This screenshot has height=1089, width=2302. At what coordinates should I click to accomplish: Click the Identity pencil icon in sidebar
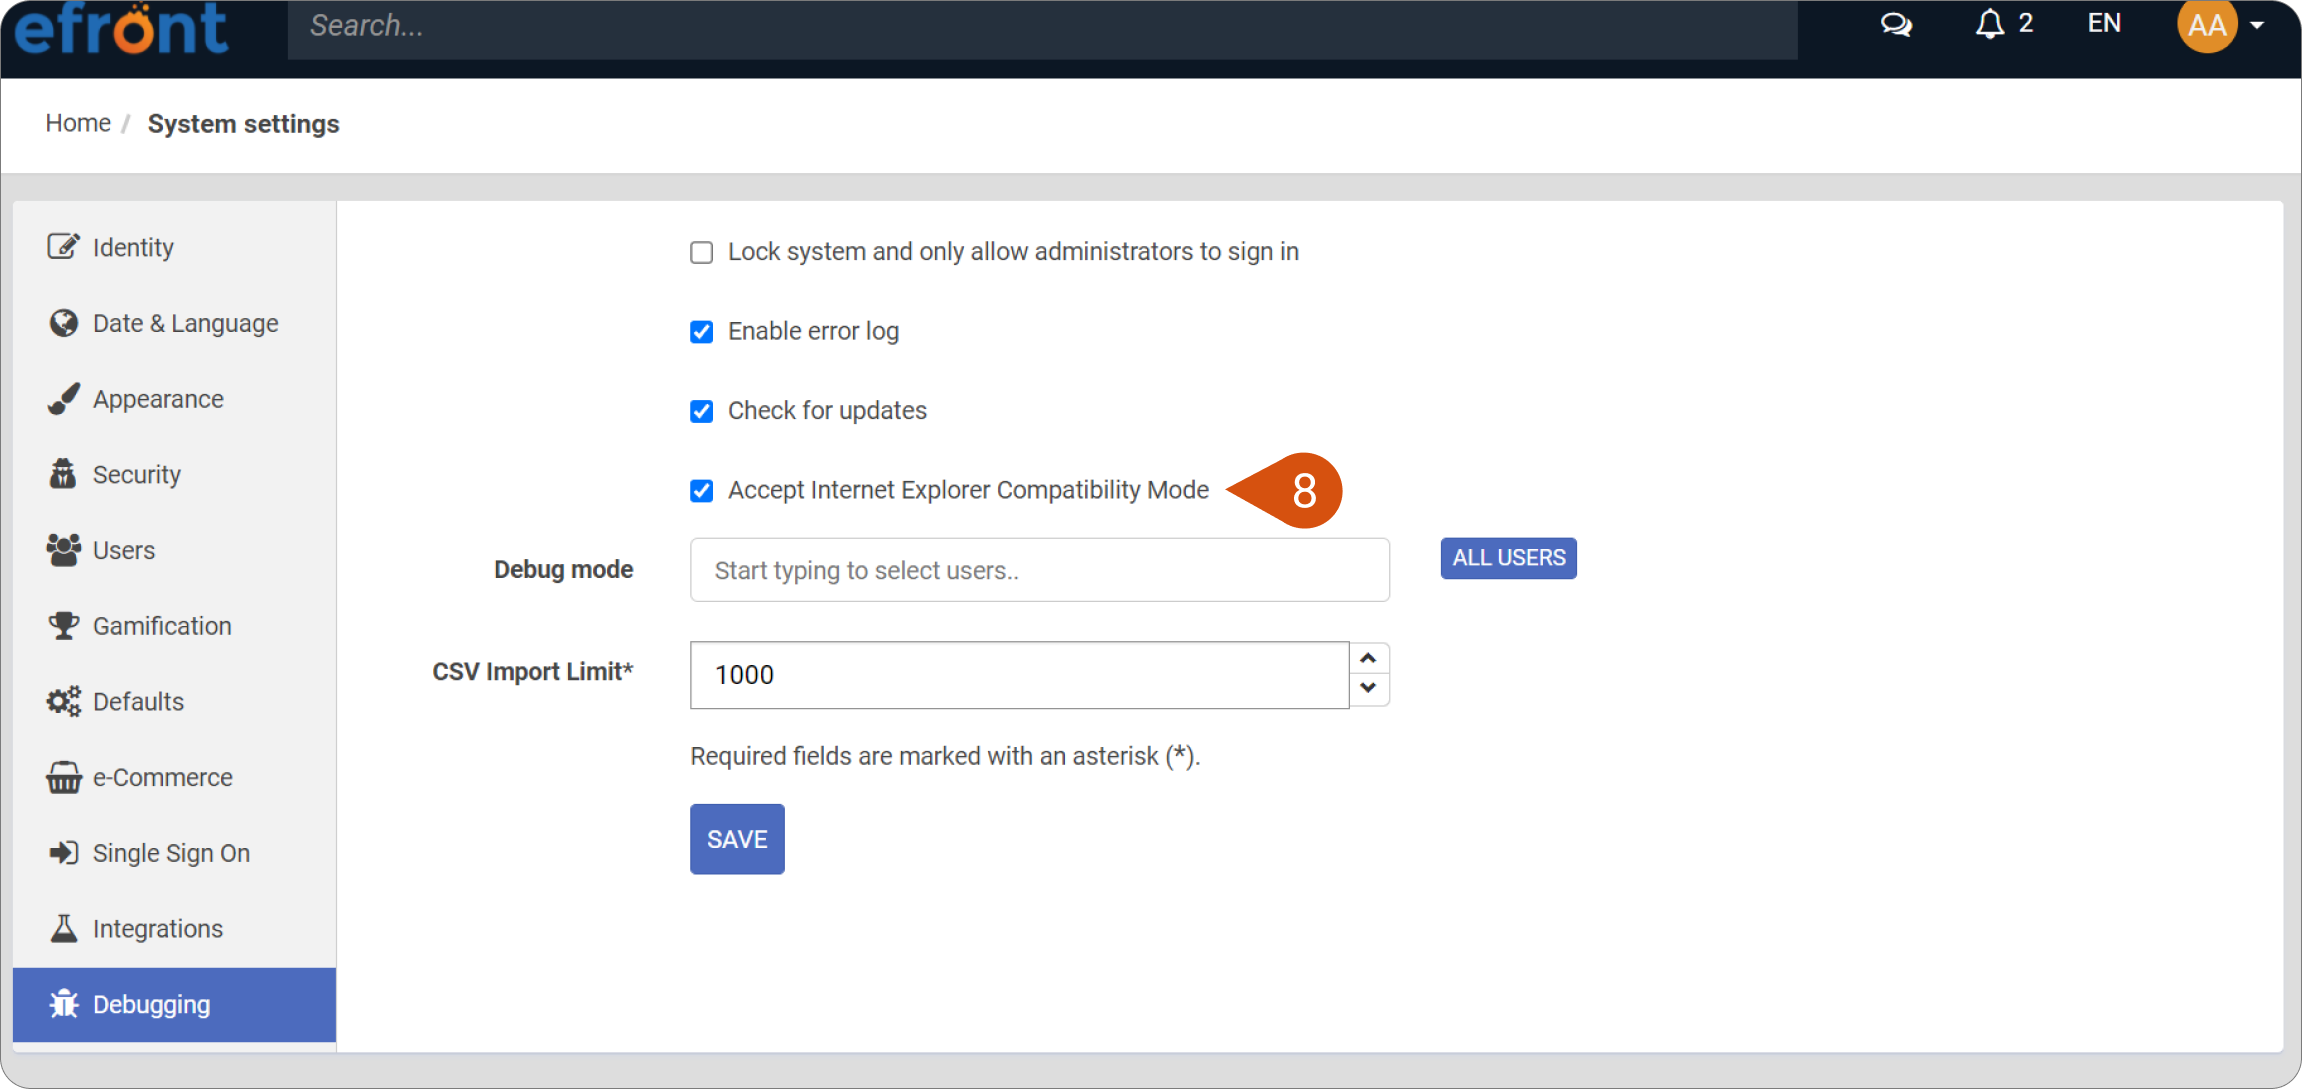[x=63, y=246]
